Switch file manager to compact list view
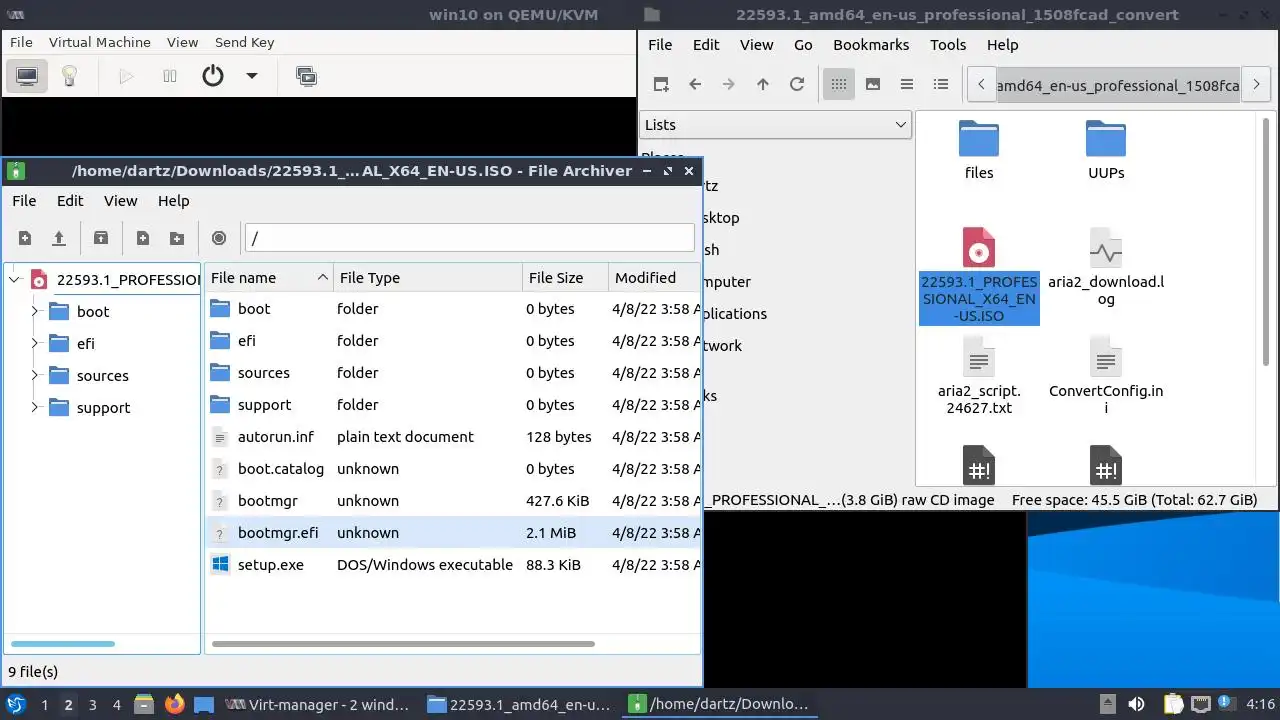1280x720 pixels. click(x=907, y=84)
